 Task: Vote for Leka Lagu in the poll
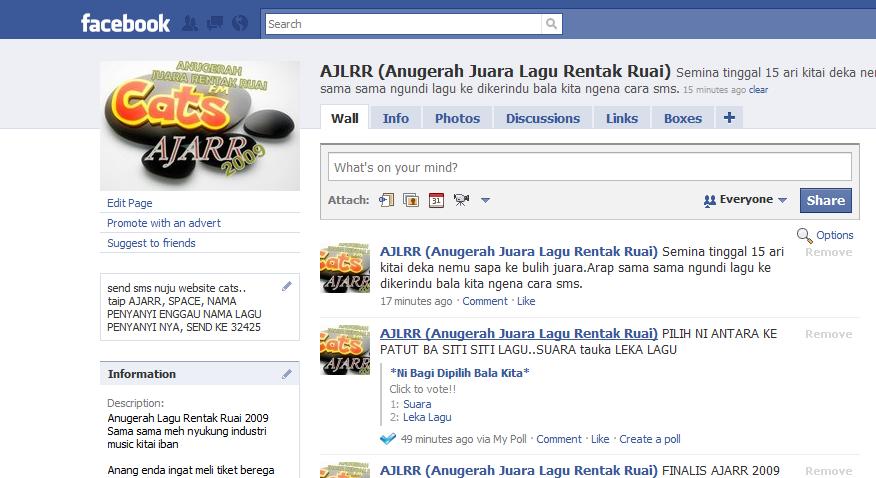pyautogui.click(x=427, y=417)
